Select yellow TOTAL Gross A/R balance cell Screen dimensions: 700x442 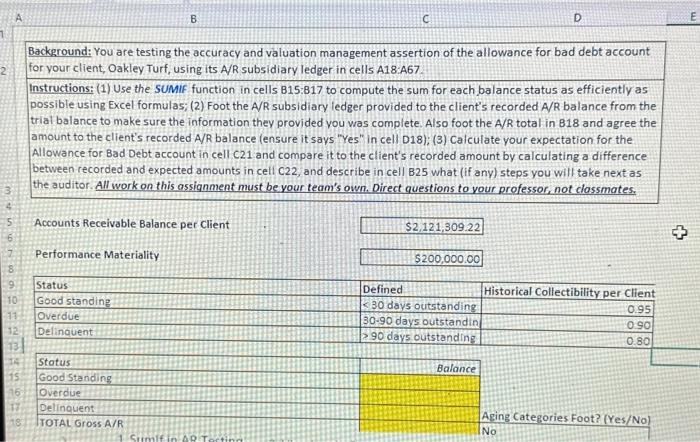coord(420,427)
